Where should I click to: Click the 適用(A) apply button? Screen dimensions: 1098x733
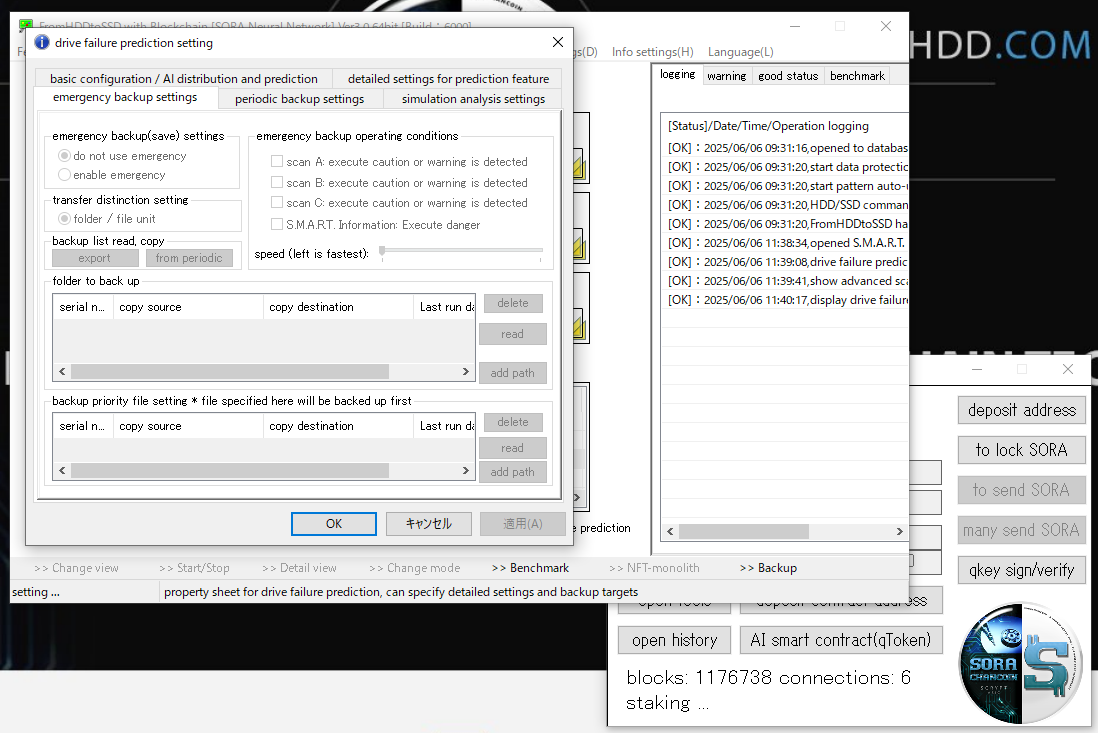tap(522, 524)
